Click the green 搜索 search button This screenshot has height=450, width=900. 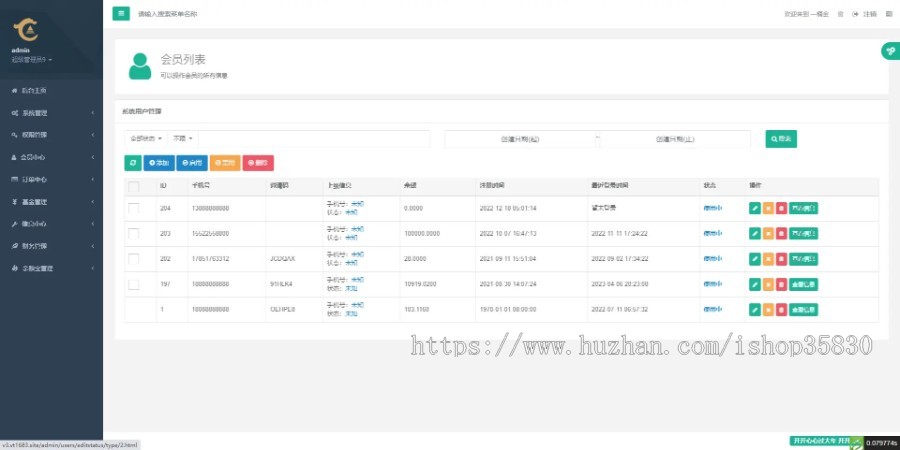coord(781,139)
